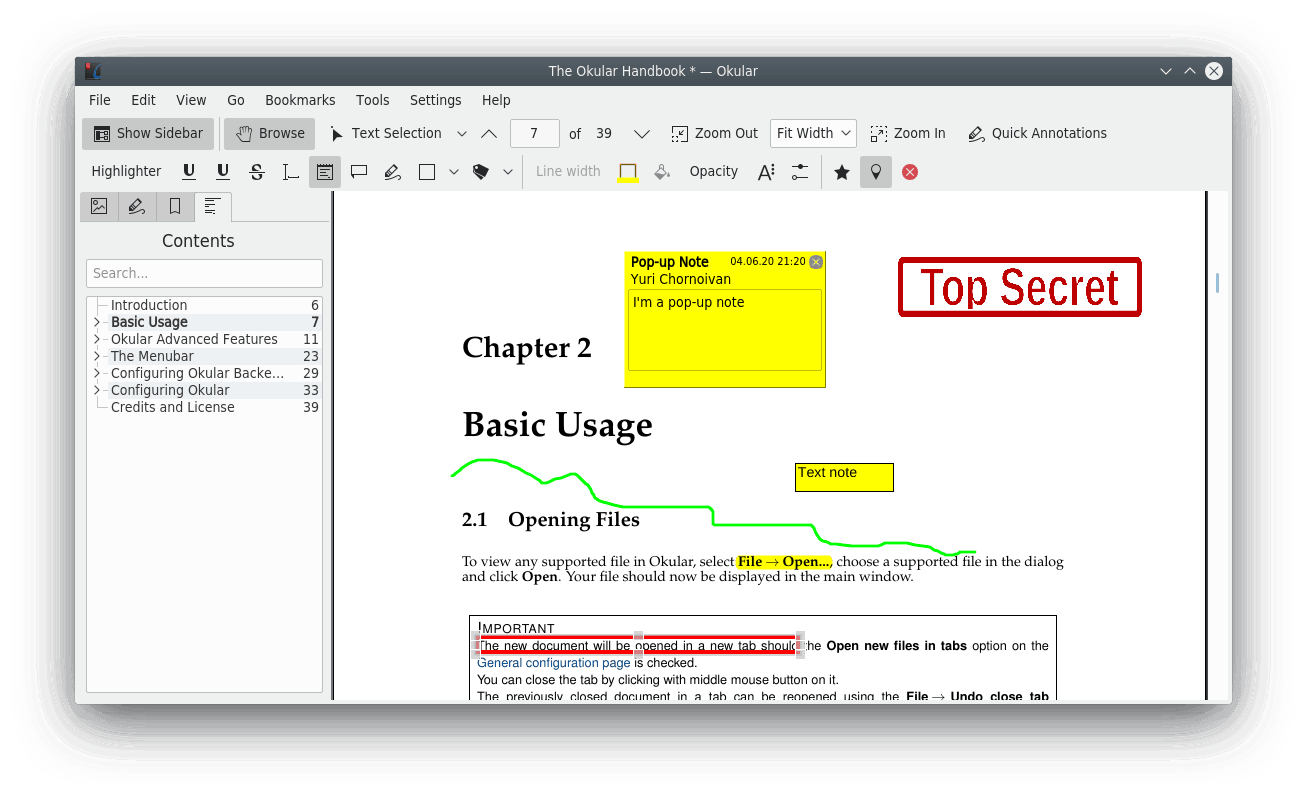Click the Quick Annotations button
The height and width of the screenshot is (797, 1307).
(x=1037, y=133)
